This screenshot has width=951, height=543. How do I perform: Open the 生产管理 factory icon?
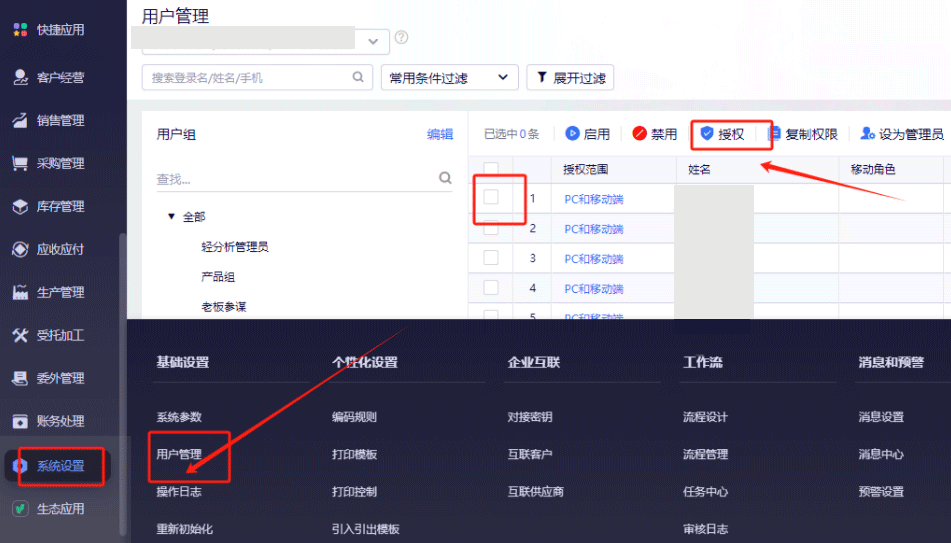(20, 292)
